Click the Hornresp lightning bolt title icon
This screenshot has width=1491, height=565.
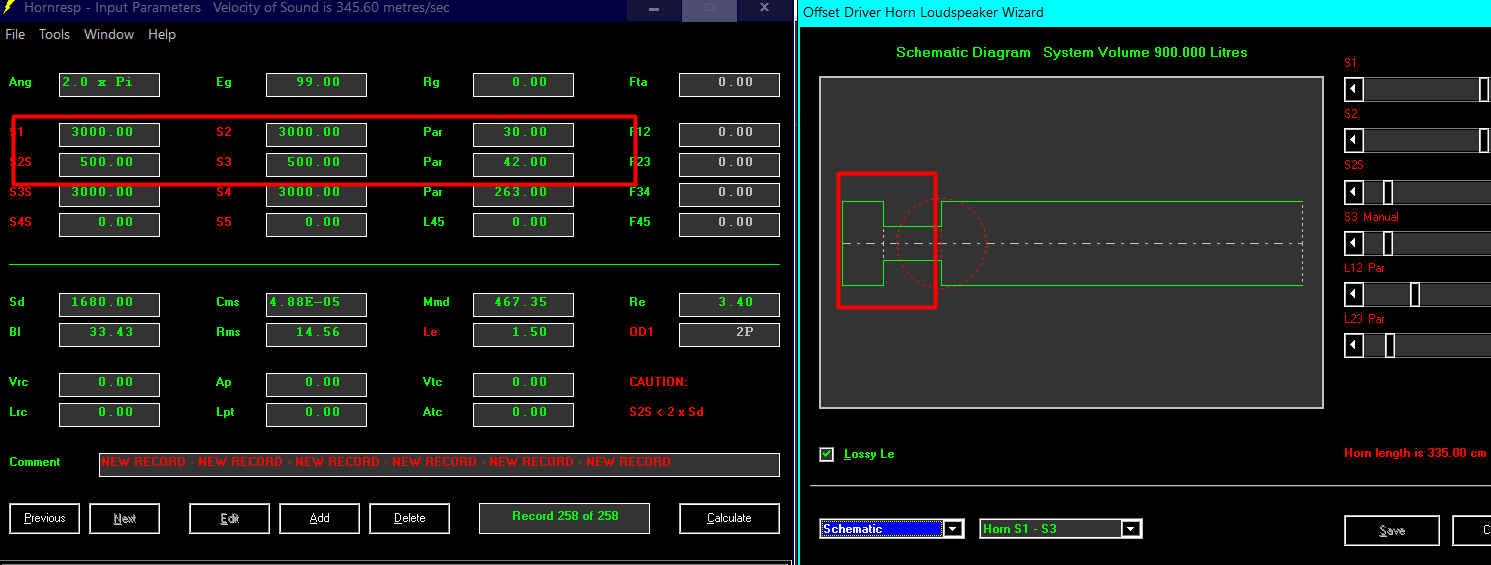tap(9, 8)
